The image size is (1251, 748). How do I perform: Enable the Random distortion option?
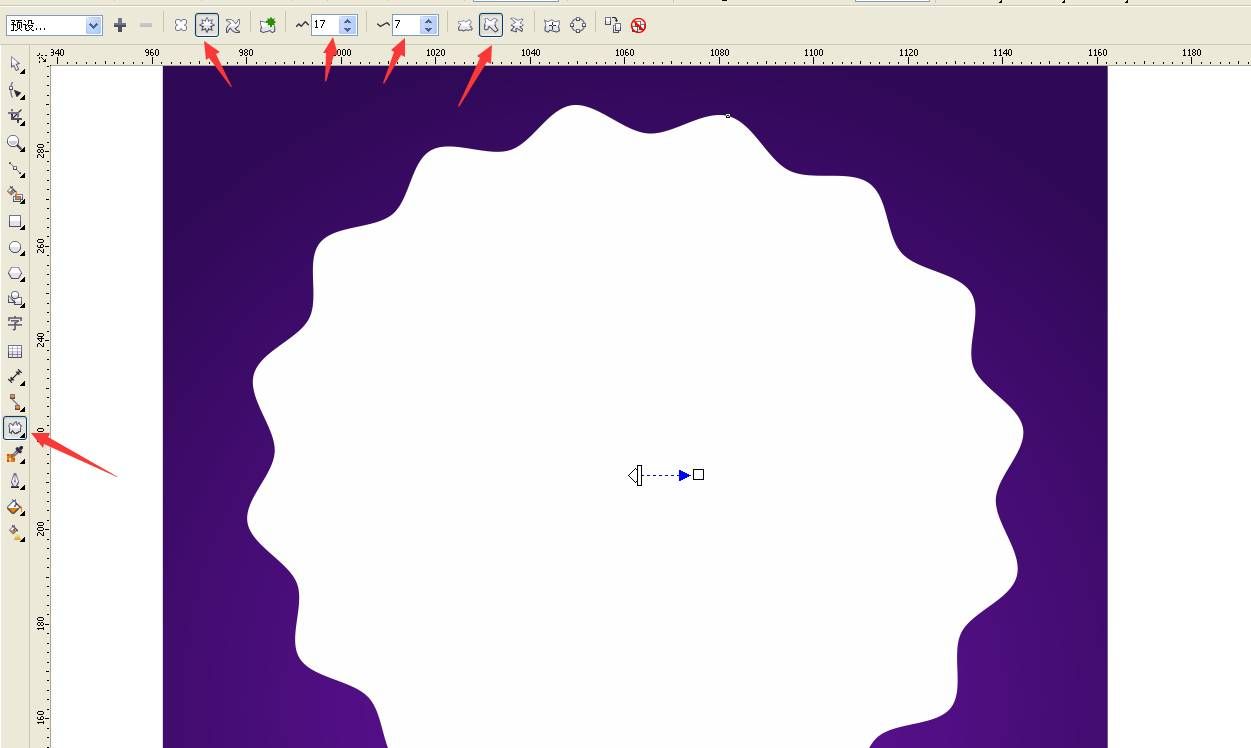[x=465, y=25]
